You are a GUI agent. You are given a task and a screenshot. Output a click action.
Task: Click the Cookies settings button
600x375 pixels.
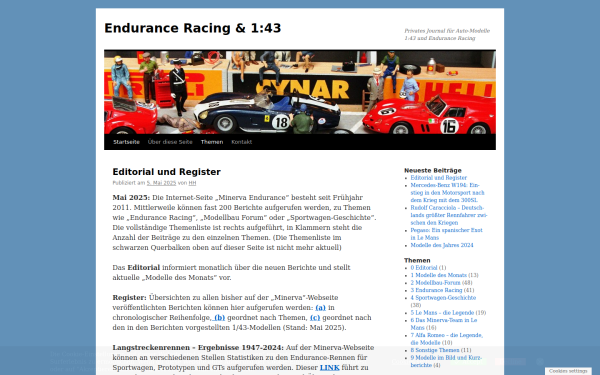568,371
